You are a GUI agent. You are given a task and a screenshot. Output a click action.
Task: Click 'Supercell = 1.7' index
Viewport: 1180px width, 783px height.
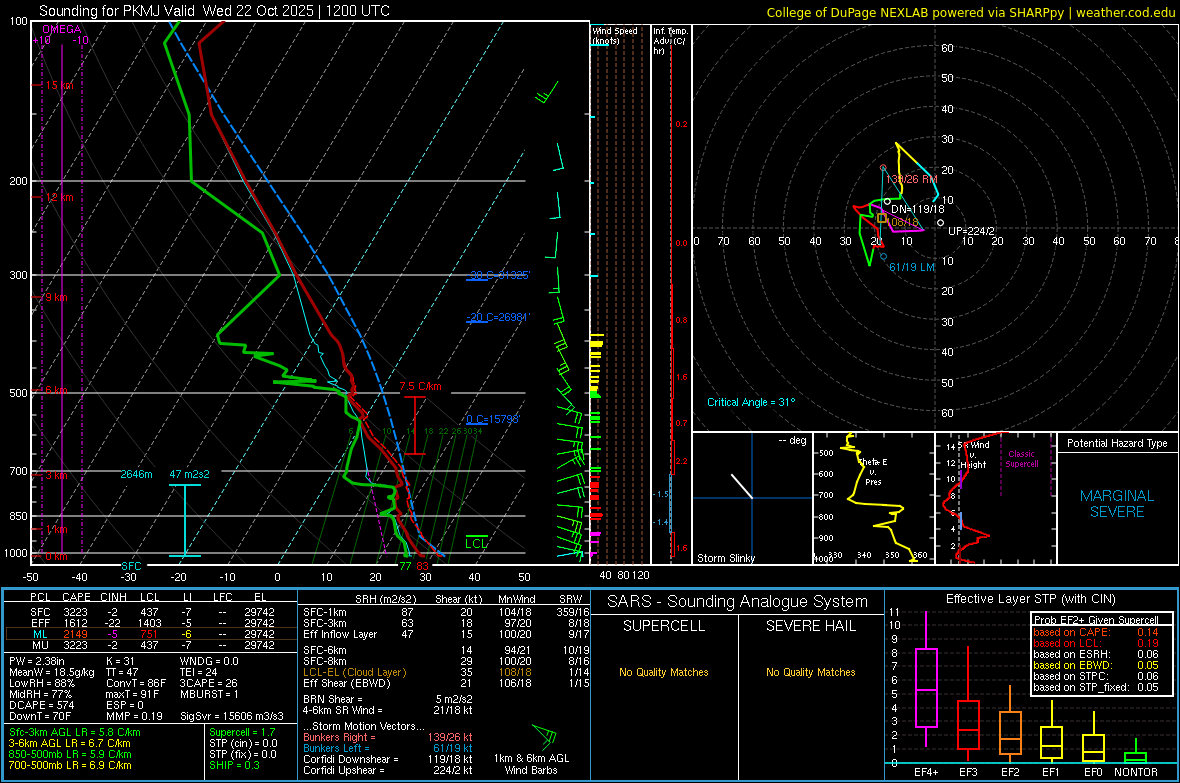coord(242,732)
